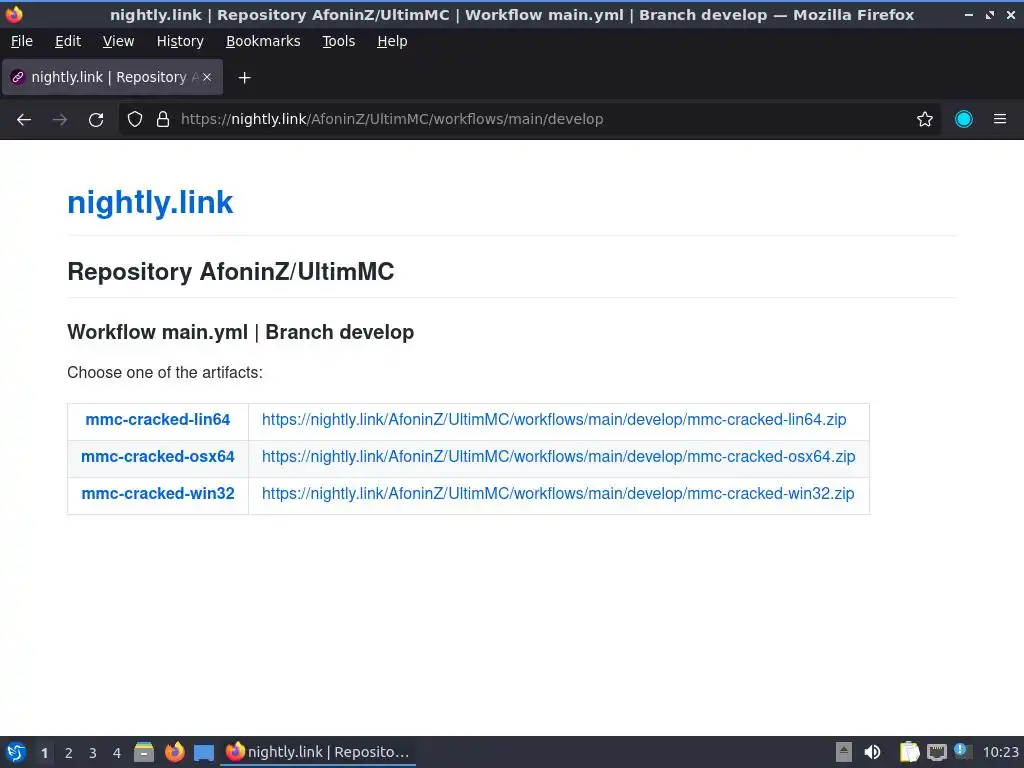Image resolution: width=1024 pixels, height=768 pixels.
Task: Open the mmc-cracked-win32 artifact link
Action: 157,493
